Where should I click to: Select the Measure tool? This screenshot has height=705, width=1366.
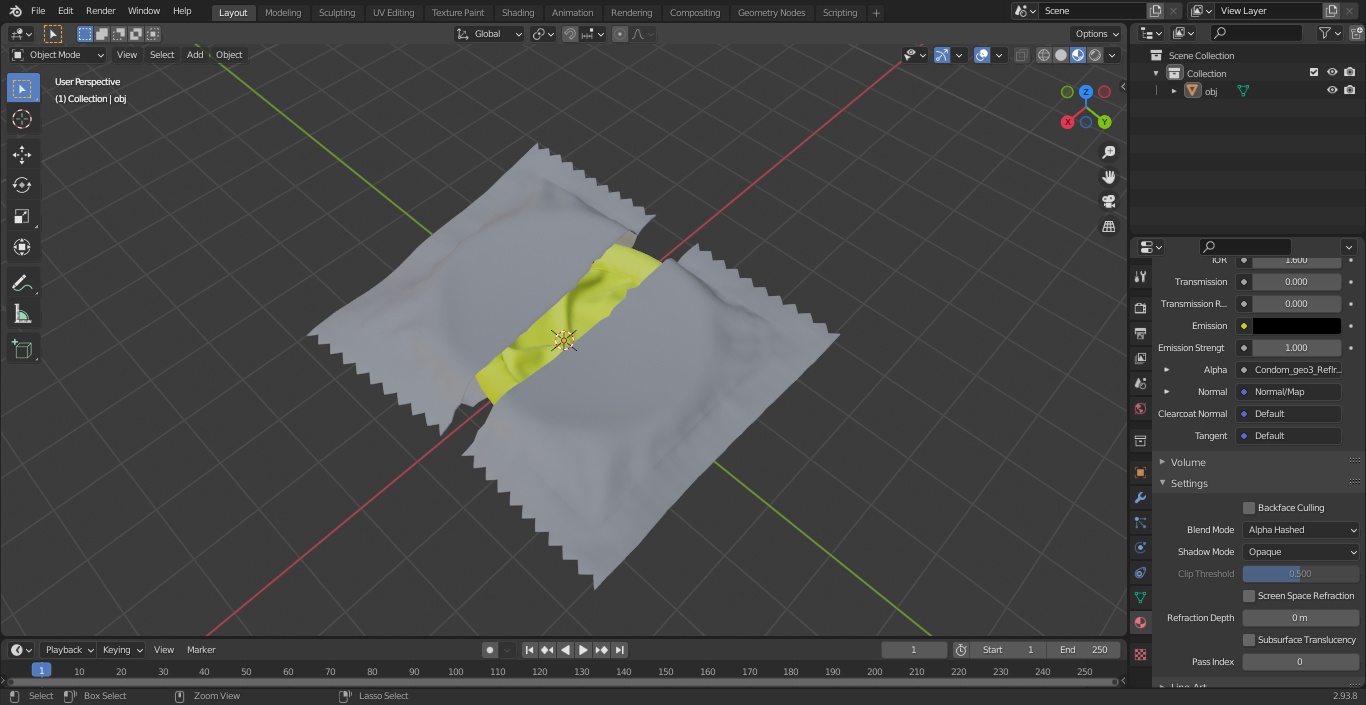pyautogui.click(x=22, y=314)
